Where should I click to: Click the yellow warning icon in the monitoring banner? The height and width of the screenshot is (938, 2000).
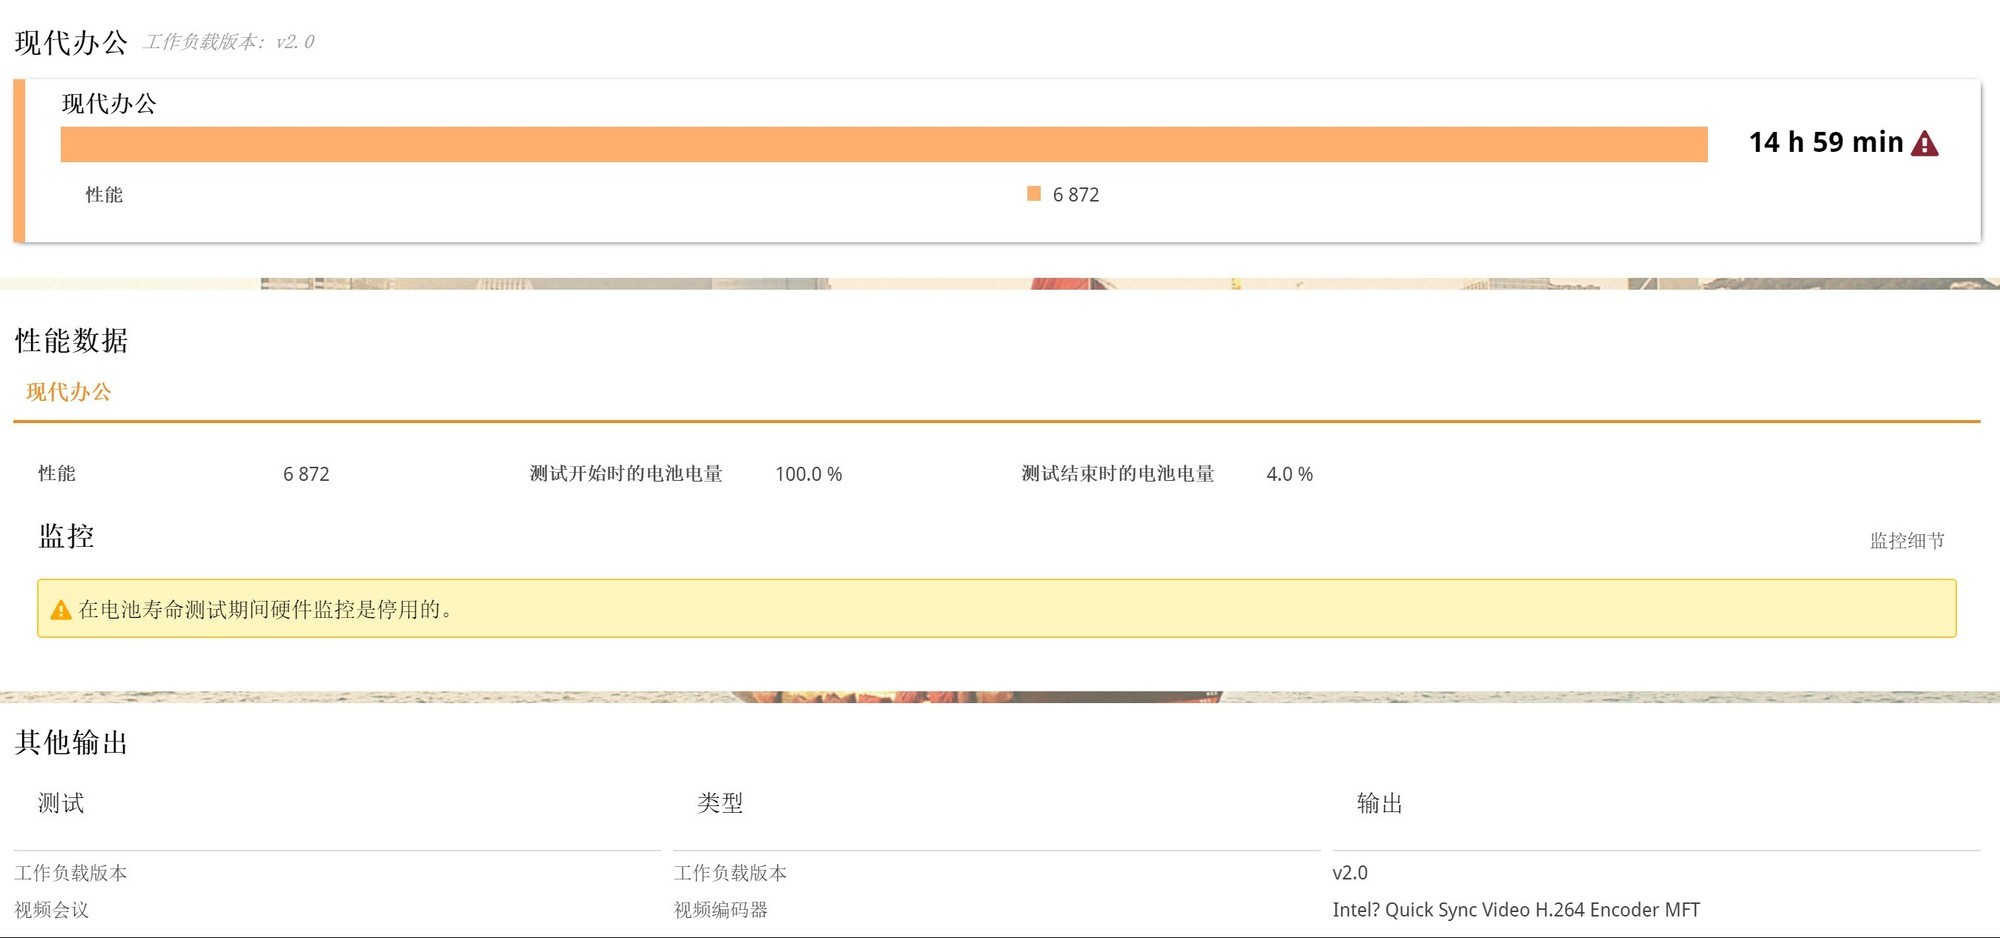point(61,610)
